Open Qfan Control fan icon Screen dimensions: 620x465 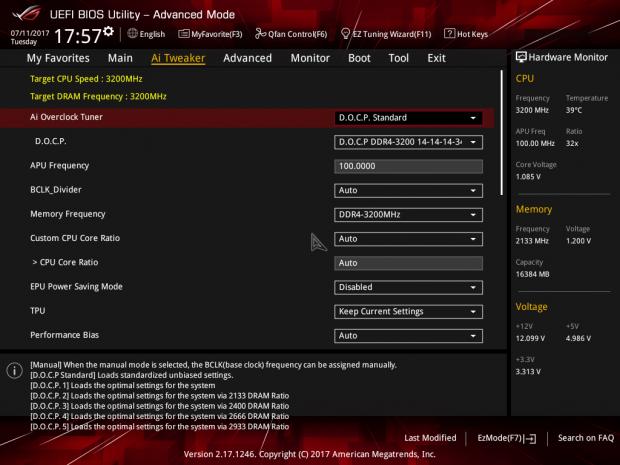[260, 34]
